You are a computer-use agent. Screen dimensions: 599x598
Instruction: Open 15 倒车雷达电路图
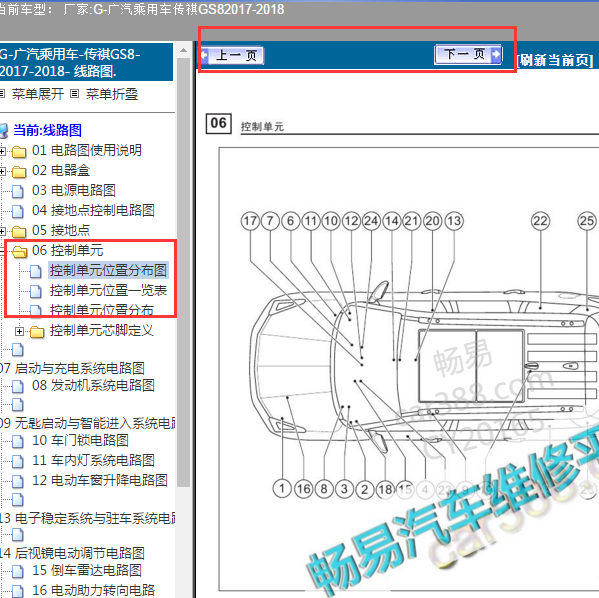(x=87, y=570)
